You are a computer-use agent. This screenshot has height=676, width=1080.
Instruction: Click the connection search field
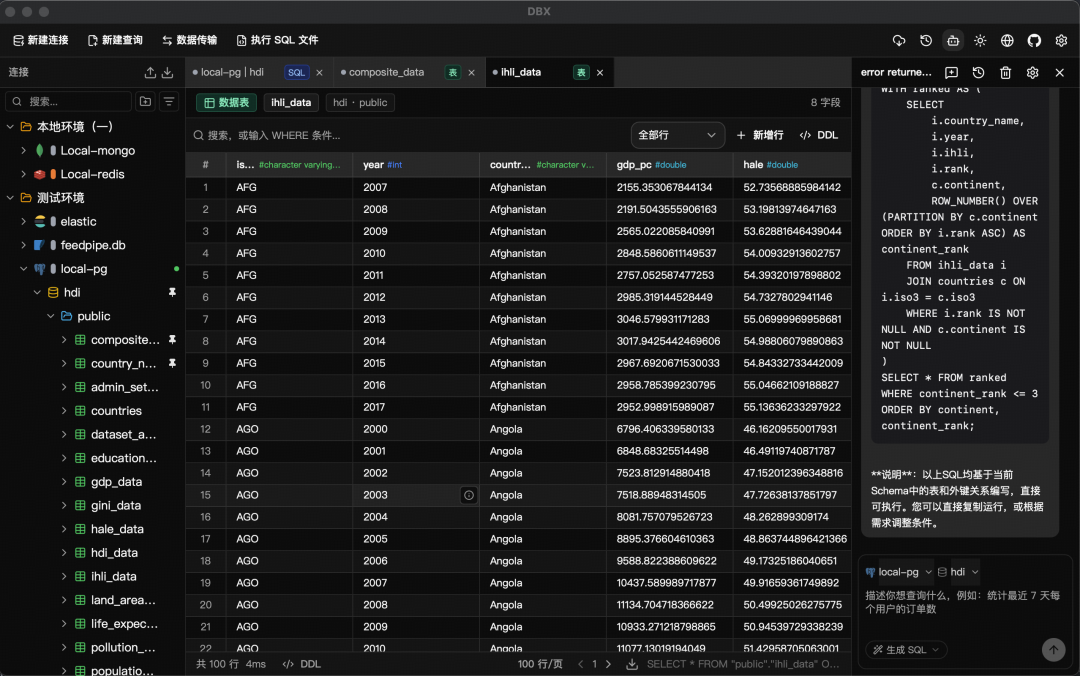point(69,102)
